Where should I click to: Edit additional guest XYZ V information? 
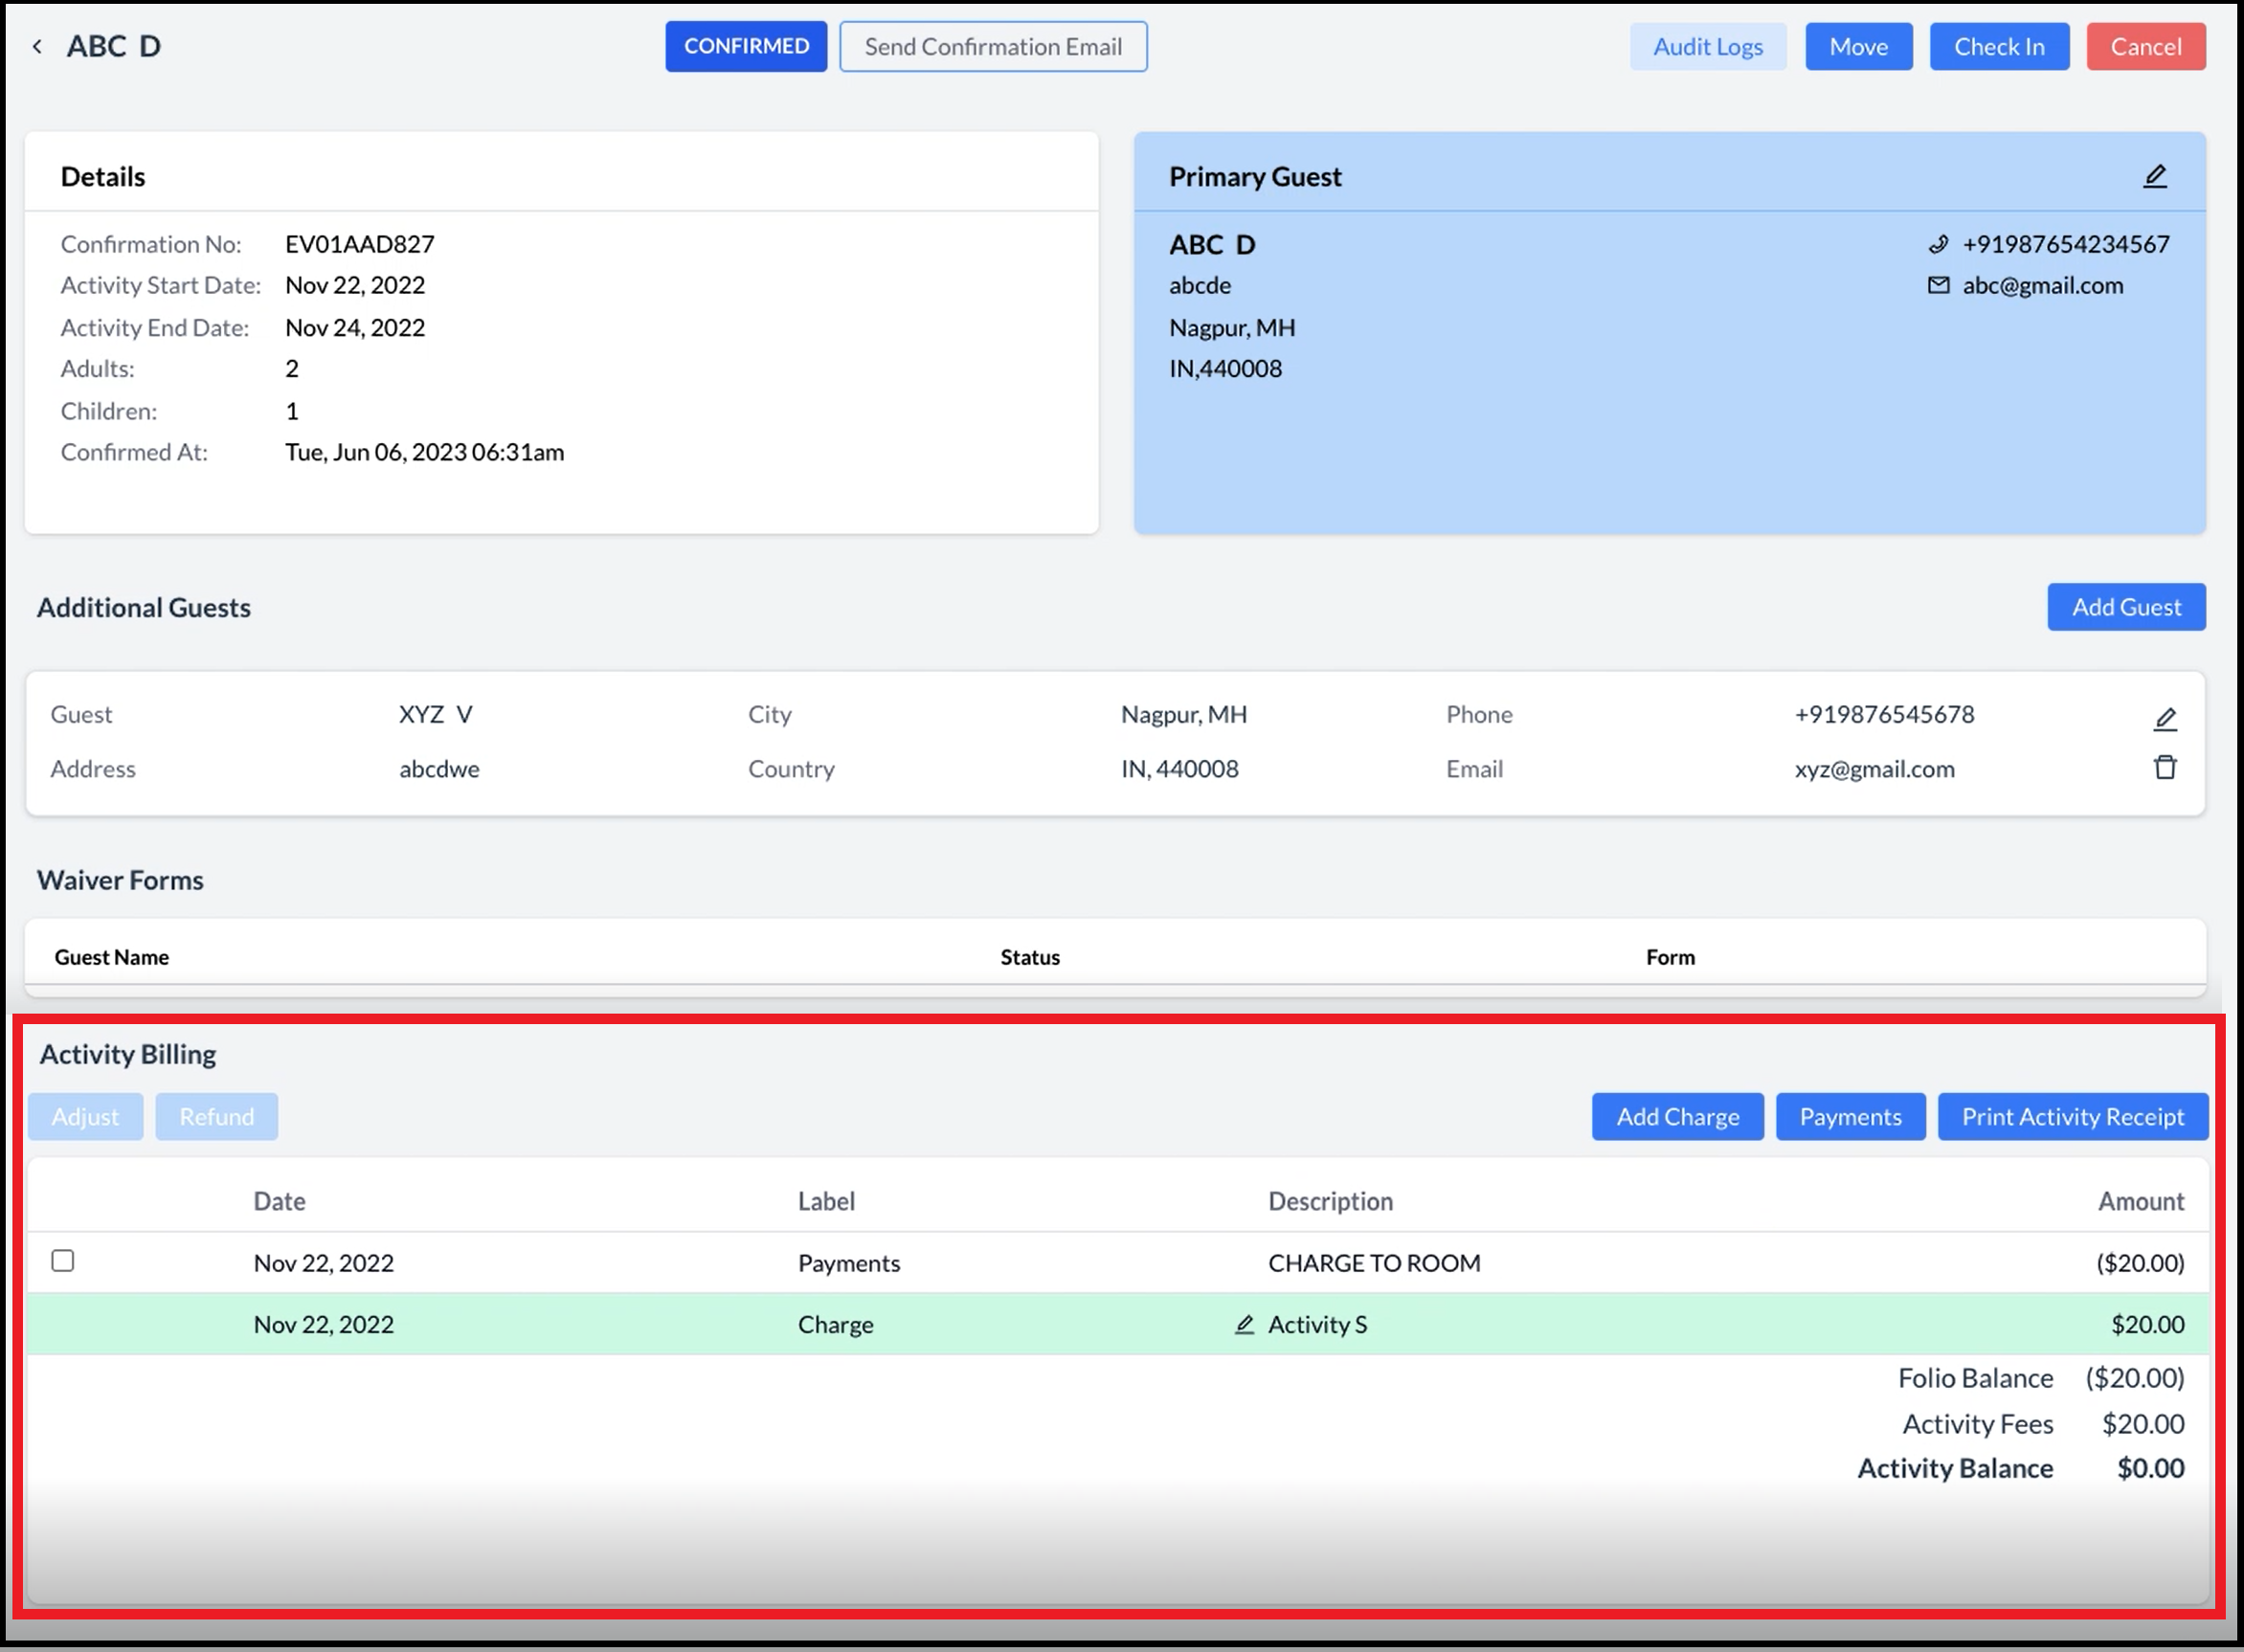click(x=2166, y=717)
